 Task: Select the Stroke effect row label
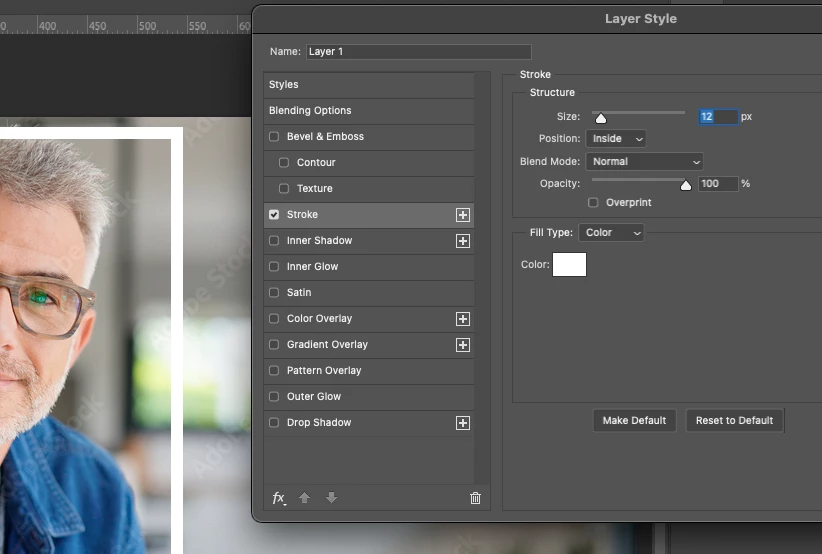point(302,214)
